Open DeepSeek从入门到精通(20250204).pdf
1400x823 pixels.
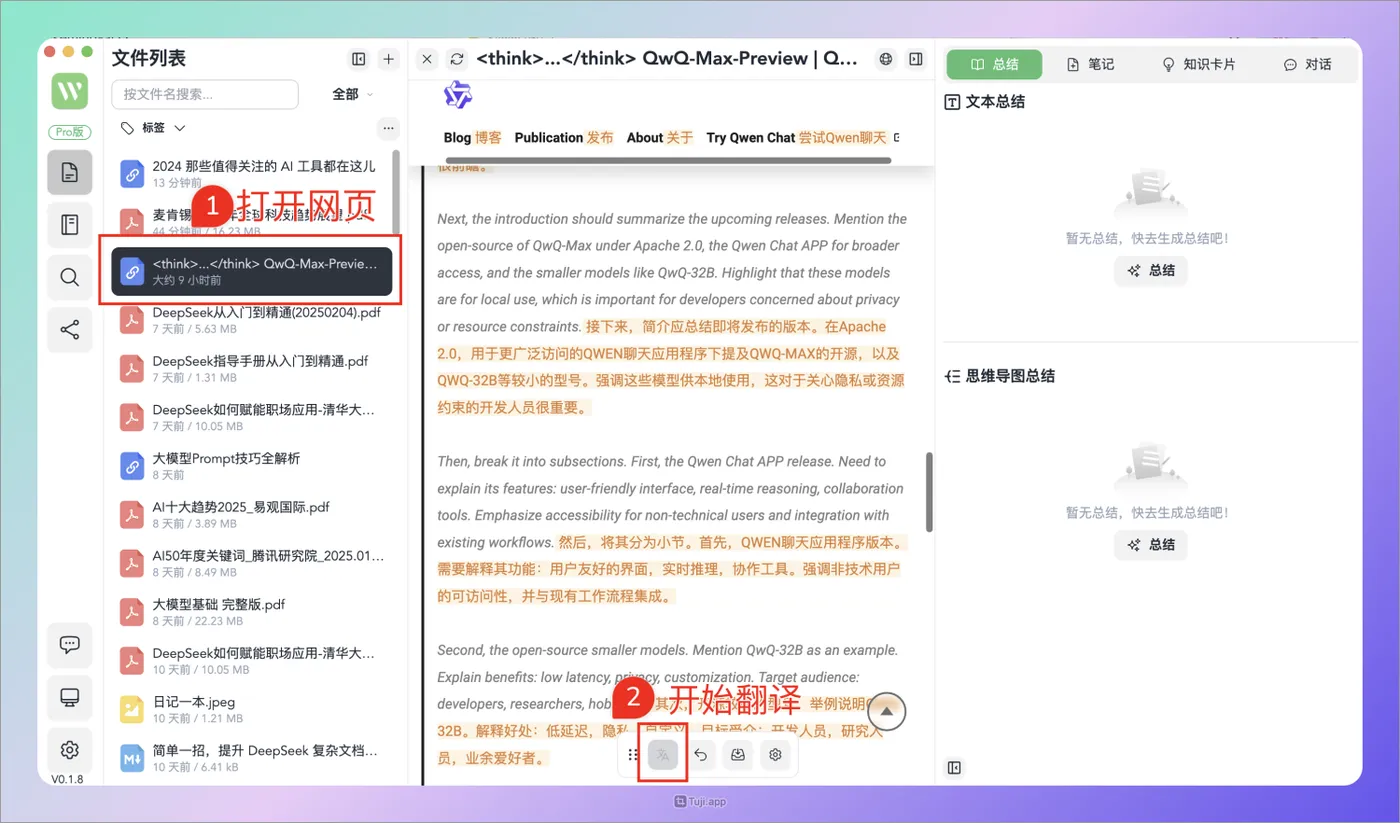tap(252, 320)
